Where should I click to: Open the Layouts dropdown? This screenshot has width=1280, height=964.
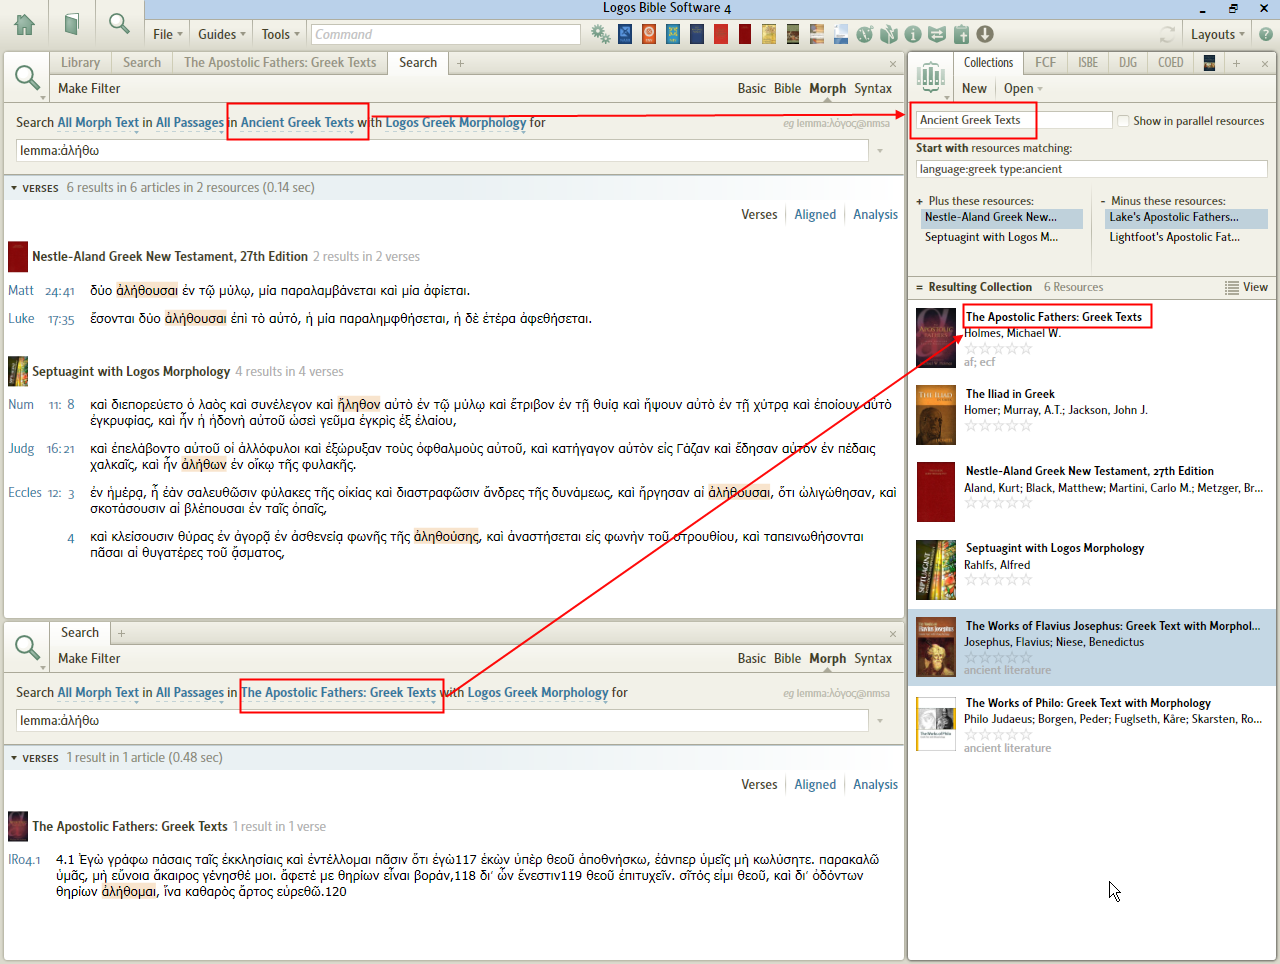tap(1215, 33)
